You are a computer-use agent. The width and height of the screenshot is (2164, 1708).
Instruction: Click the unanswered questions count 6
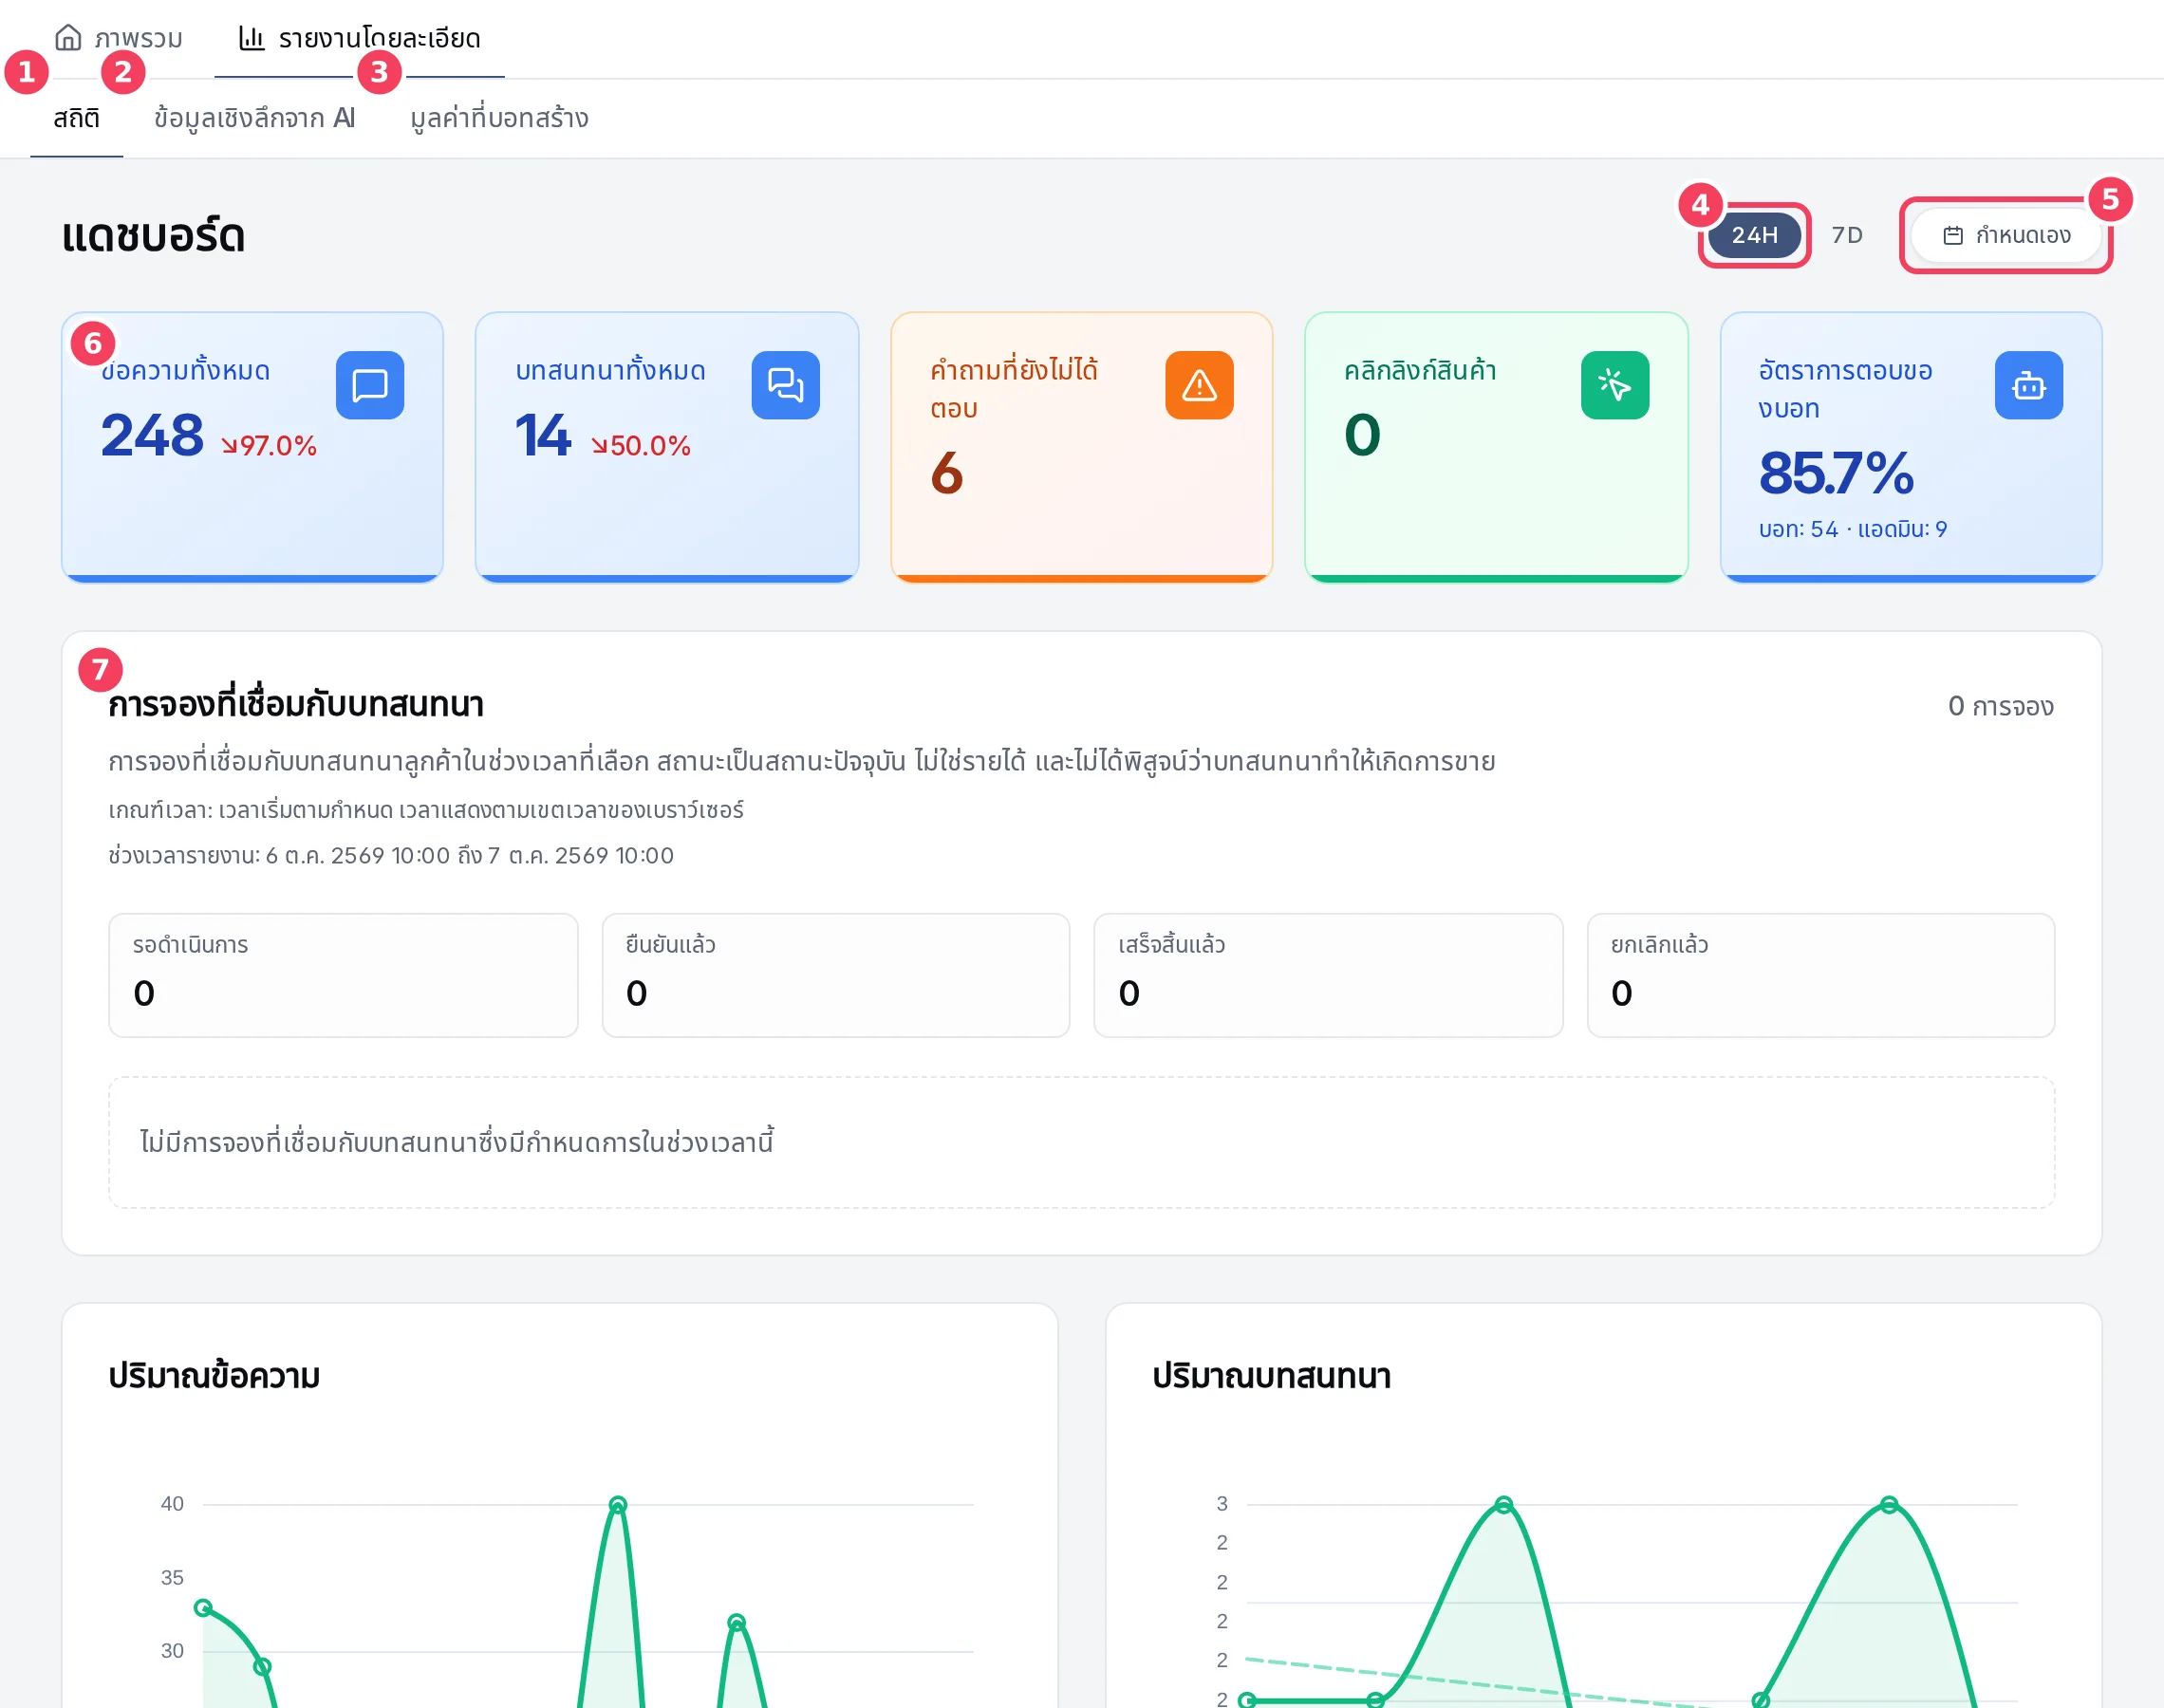946,473
